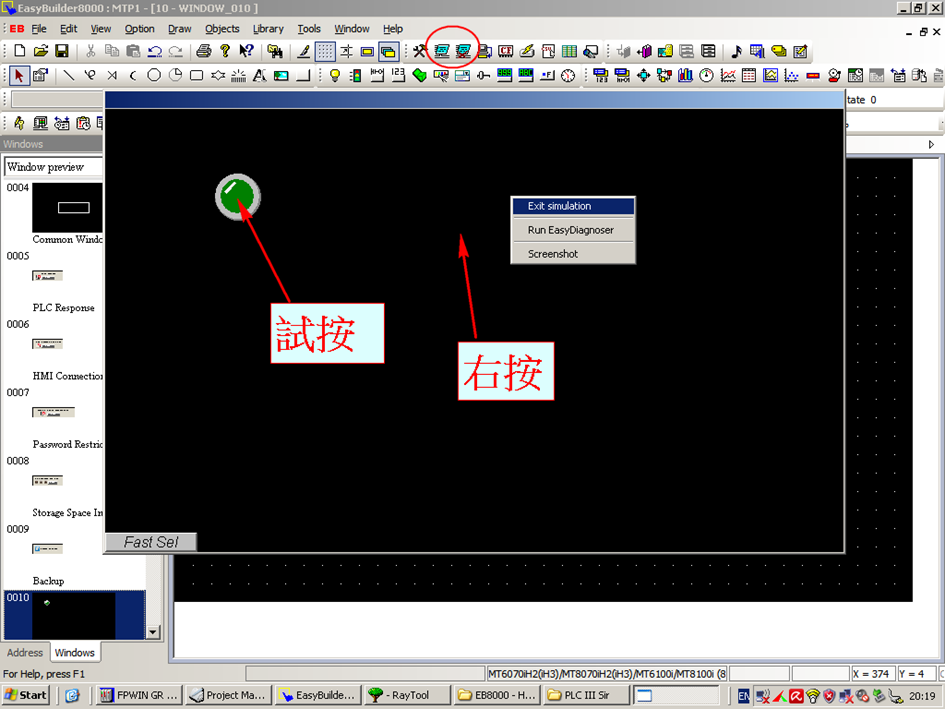
Task: Select the Meter Display gauge object icon
Action: (706, 74)
